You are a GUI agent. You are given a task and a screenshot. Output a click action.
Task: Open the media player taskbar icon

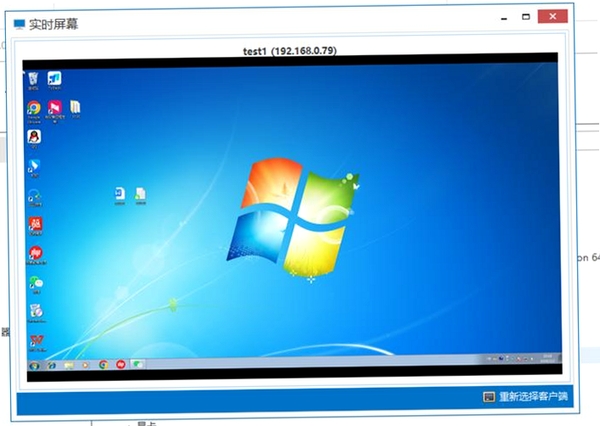[85, 365]
